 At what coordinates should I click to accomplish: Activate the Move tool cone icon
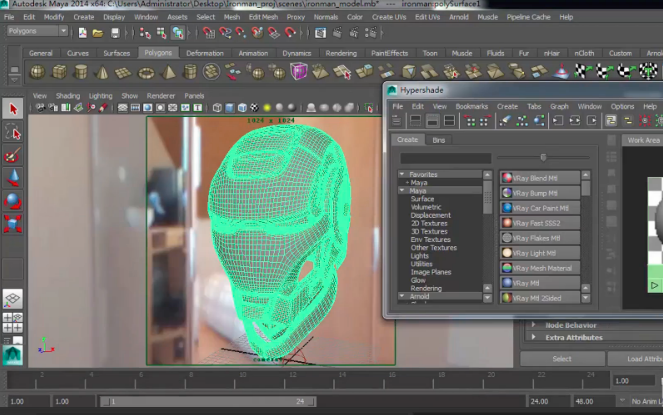pyautogui.click(x=13, y=178)
